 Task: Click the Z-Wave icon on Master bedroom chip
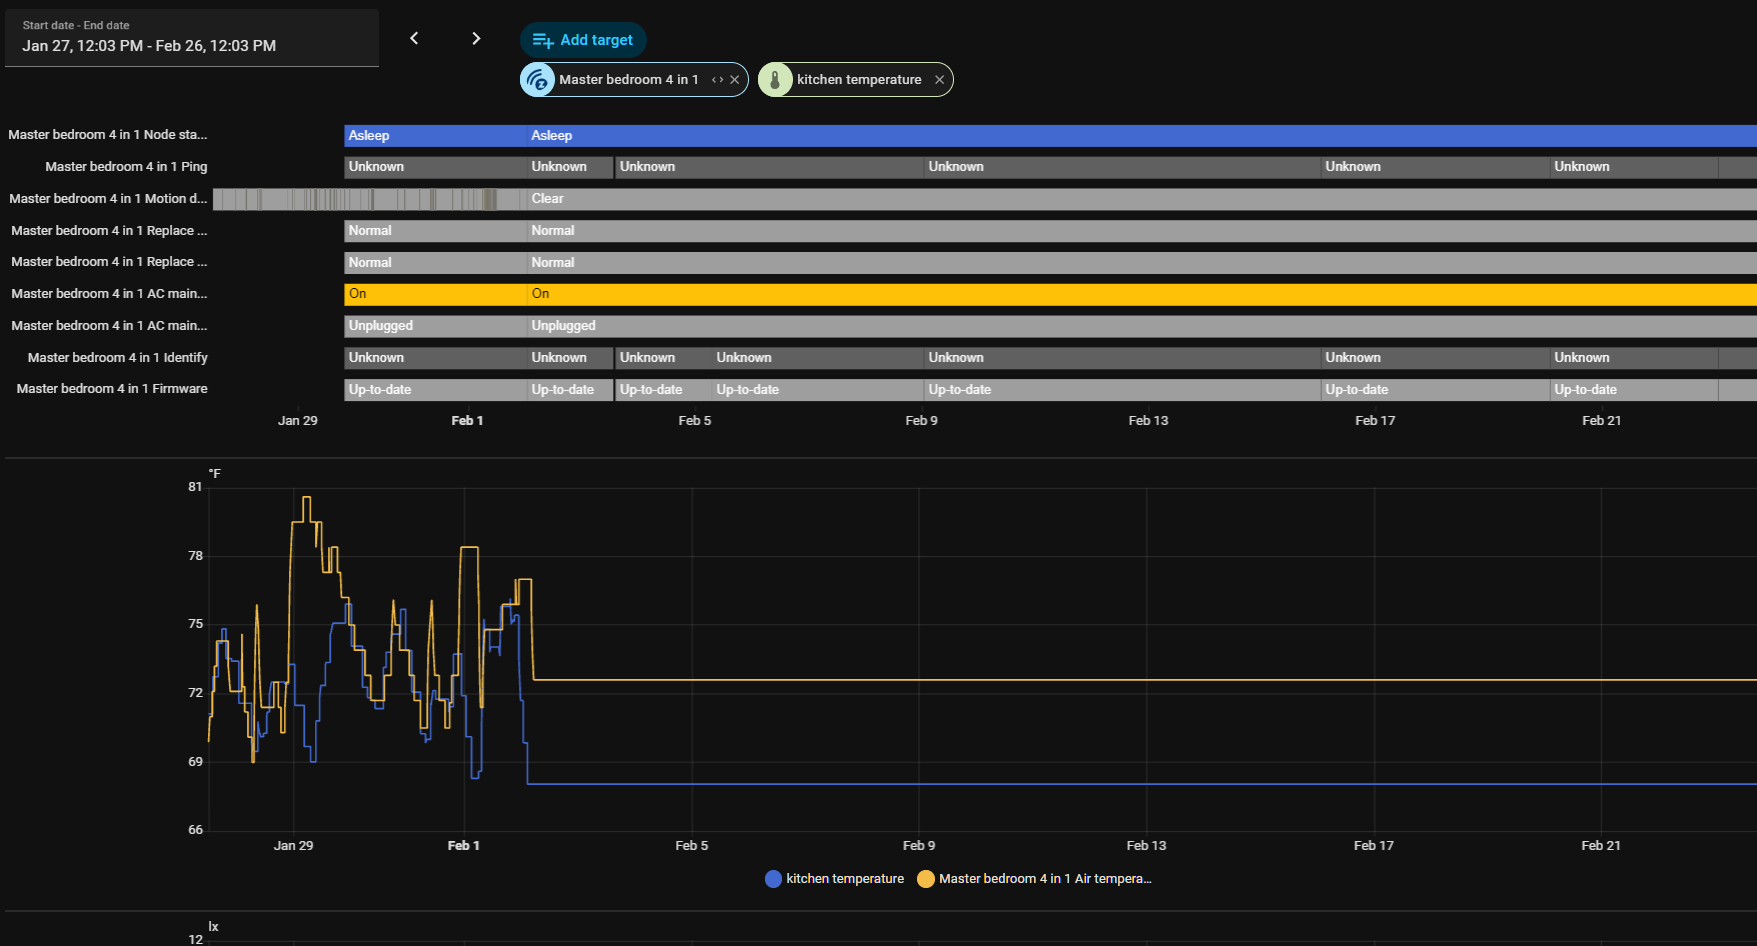538,80
